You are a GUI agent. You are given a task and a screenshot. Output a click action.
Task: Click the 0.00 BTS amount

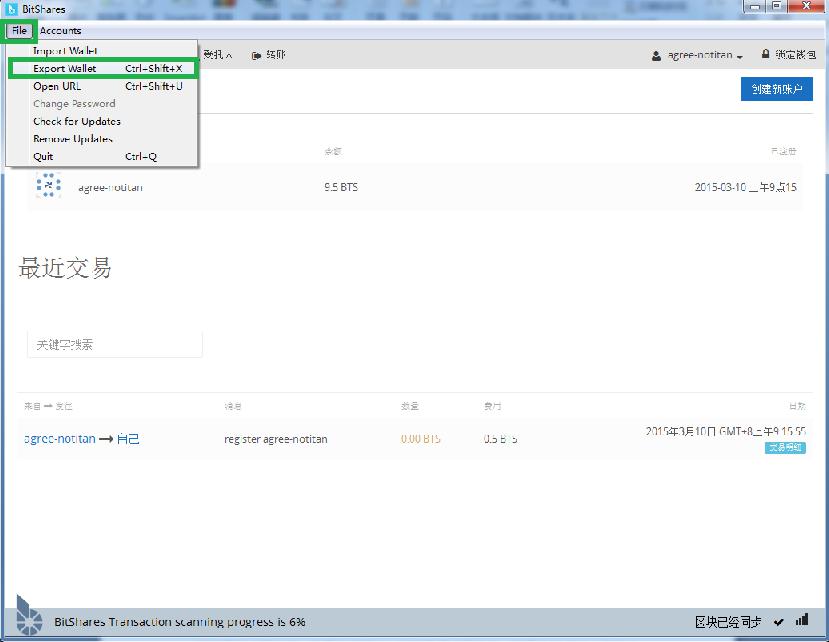[420, 439]
